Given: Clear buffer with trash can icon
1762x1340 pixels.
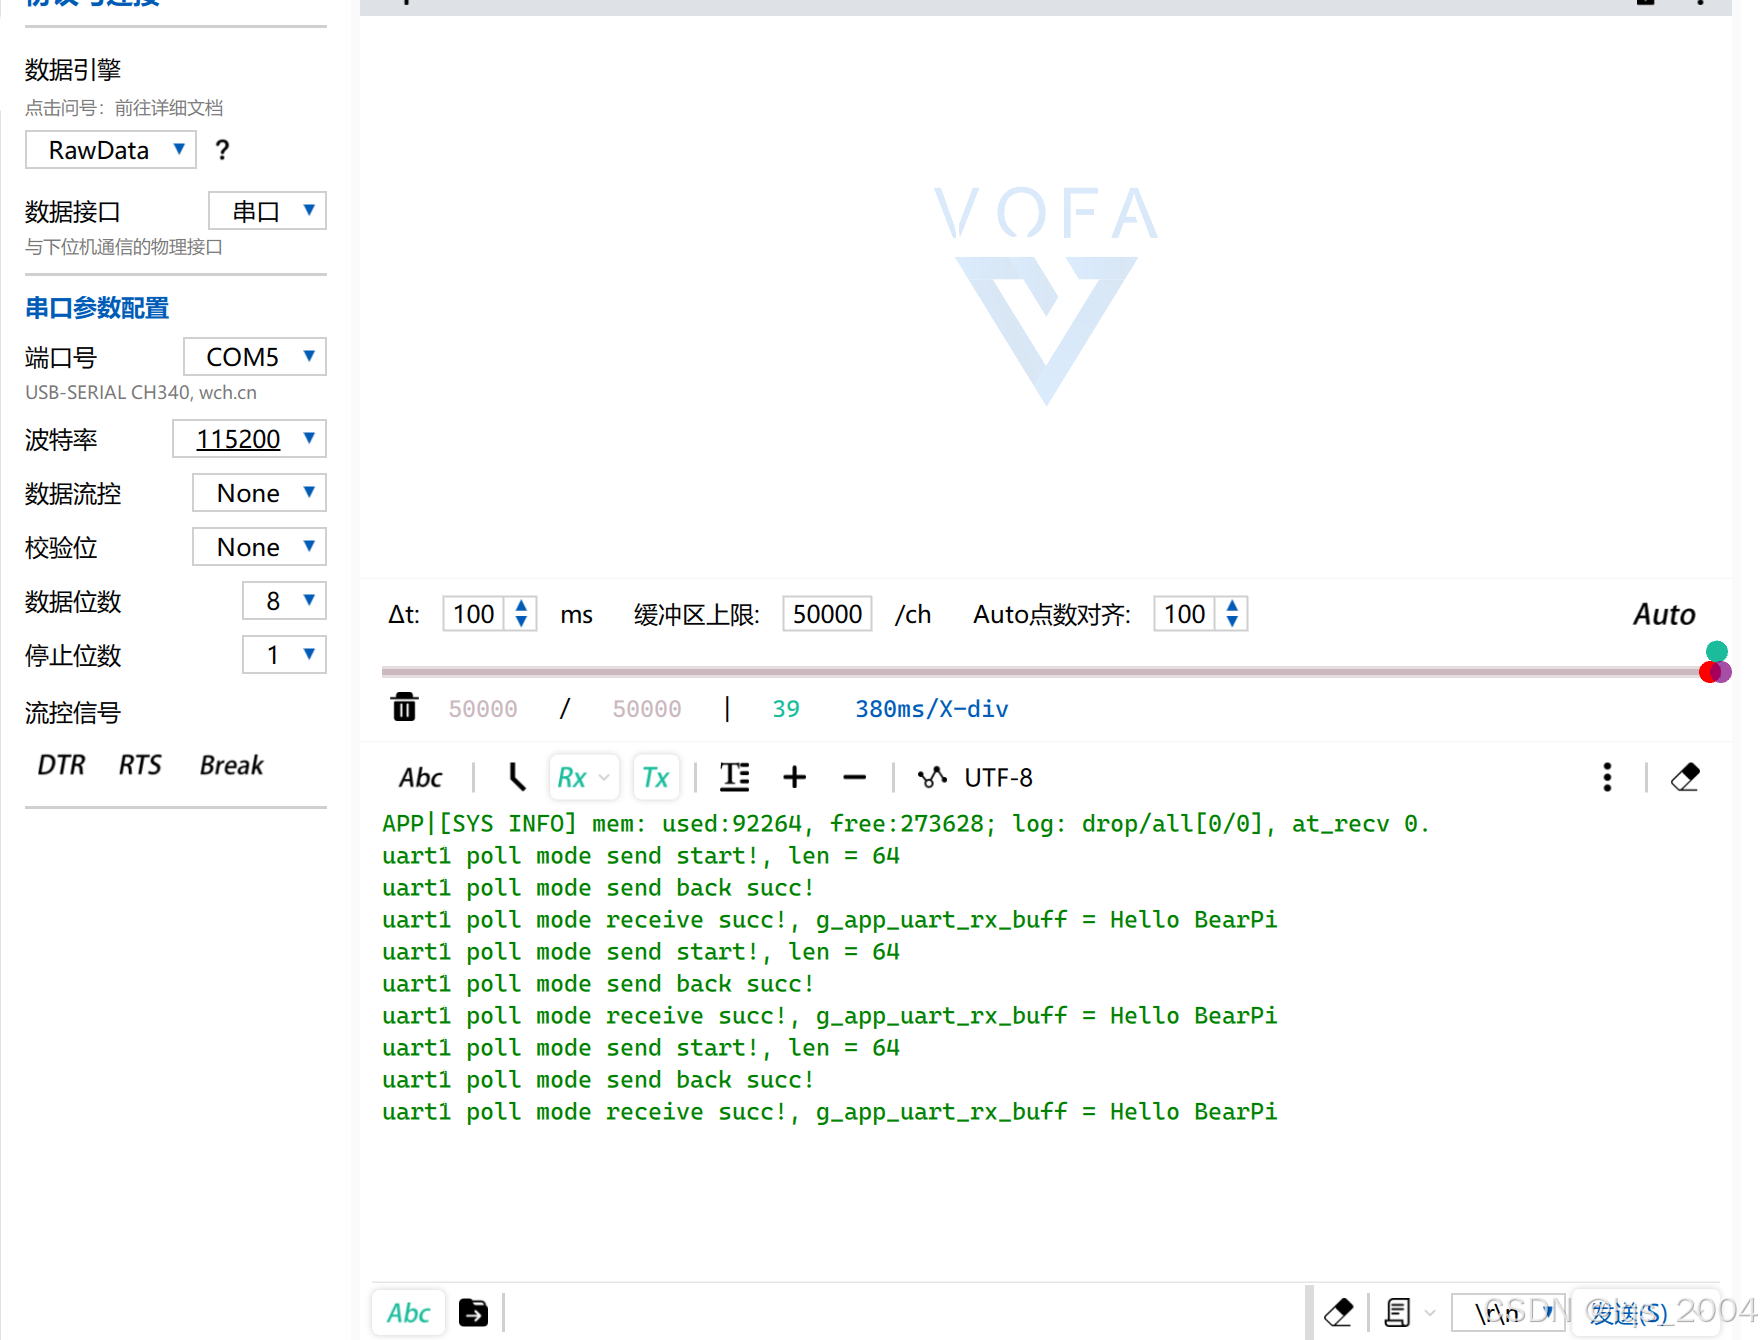Looking at the screenshot, I should (x=404, y=707).
